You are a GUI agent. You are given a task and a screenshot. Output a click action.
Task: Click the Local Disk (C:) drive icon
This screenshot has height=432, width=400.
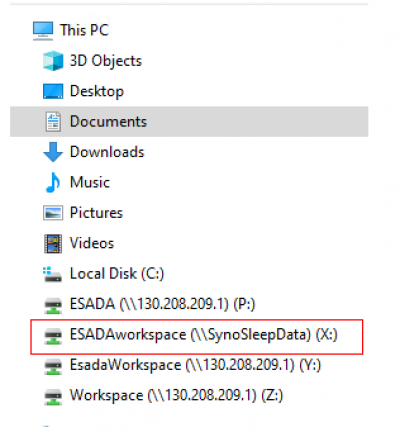tap(53, 274)
